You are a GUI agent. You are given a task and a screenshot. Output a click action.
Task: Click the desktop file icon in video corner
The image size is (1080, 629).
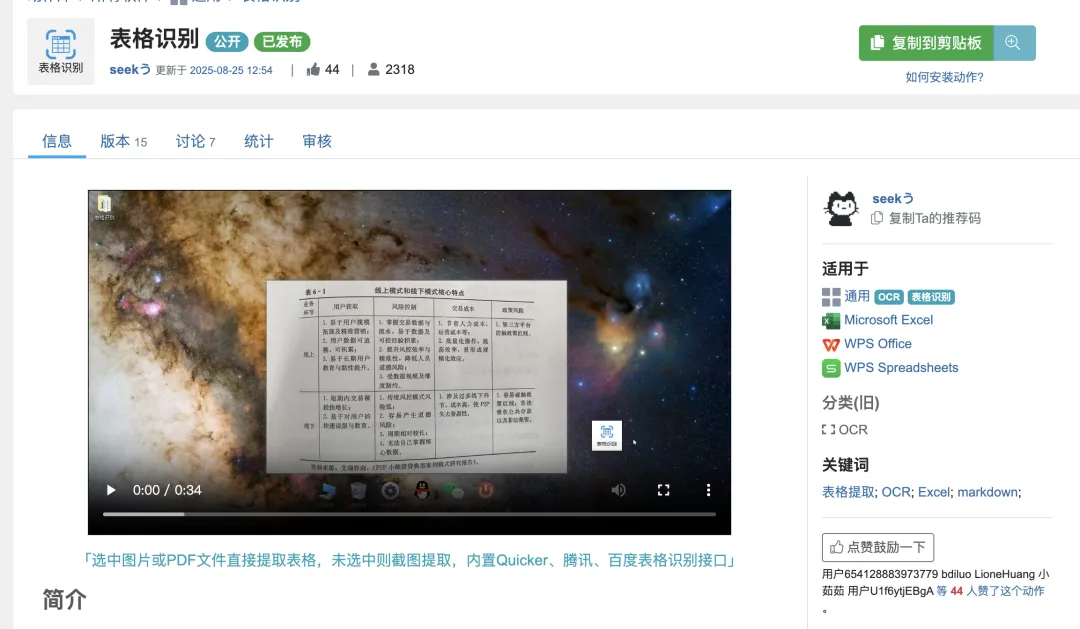(x=104, y=205)
